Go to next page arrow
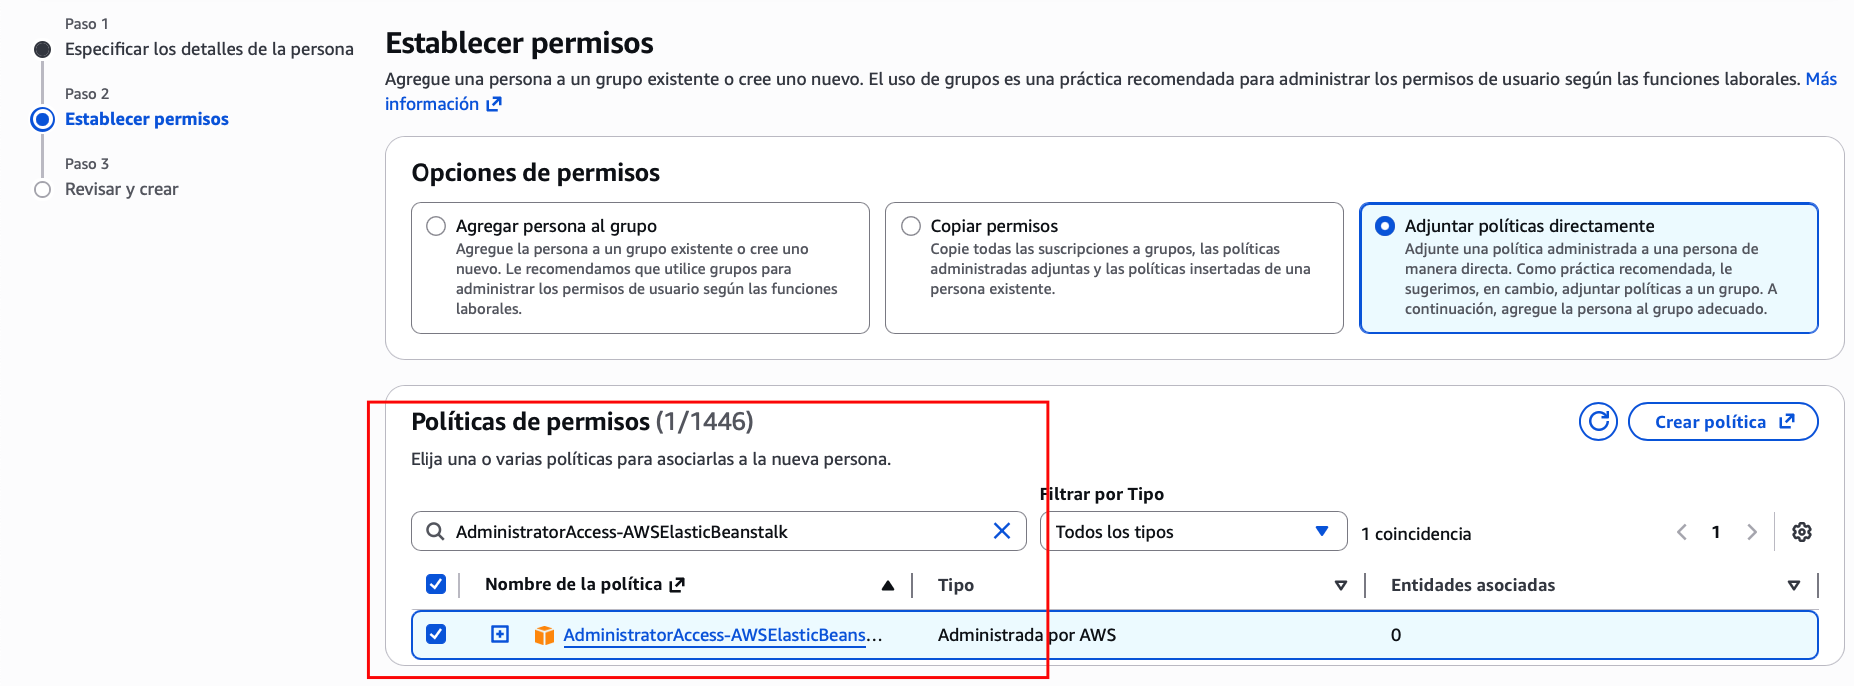 click(1751, 532)
